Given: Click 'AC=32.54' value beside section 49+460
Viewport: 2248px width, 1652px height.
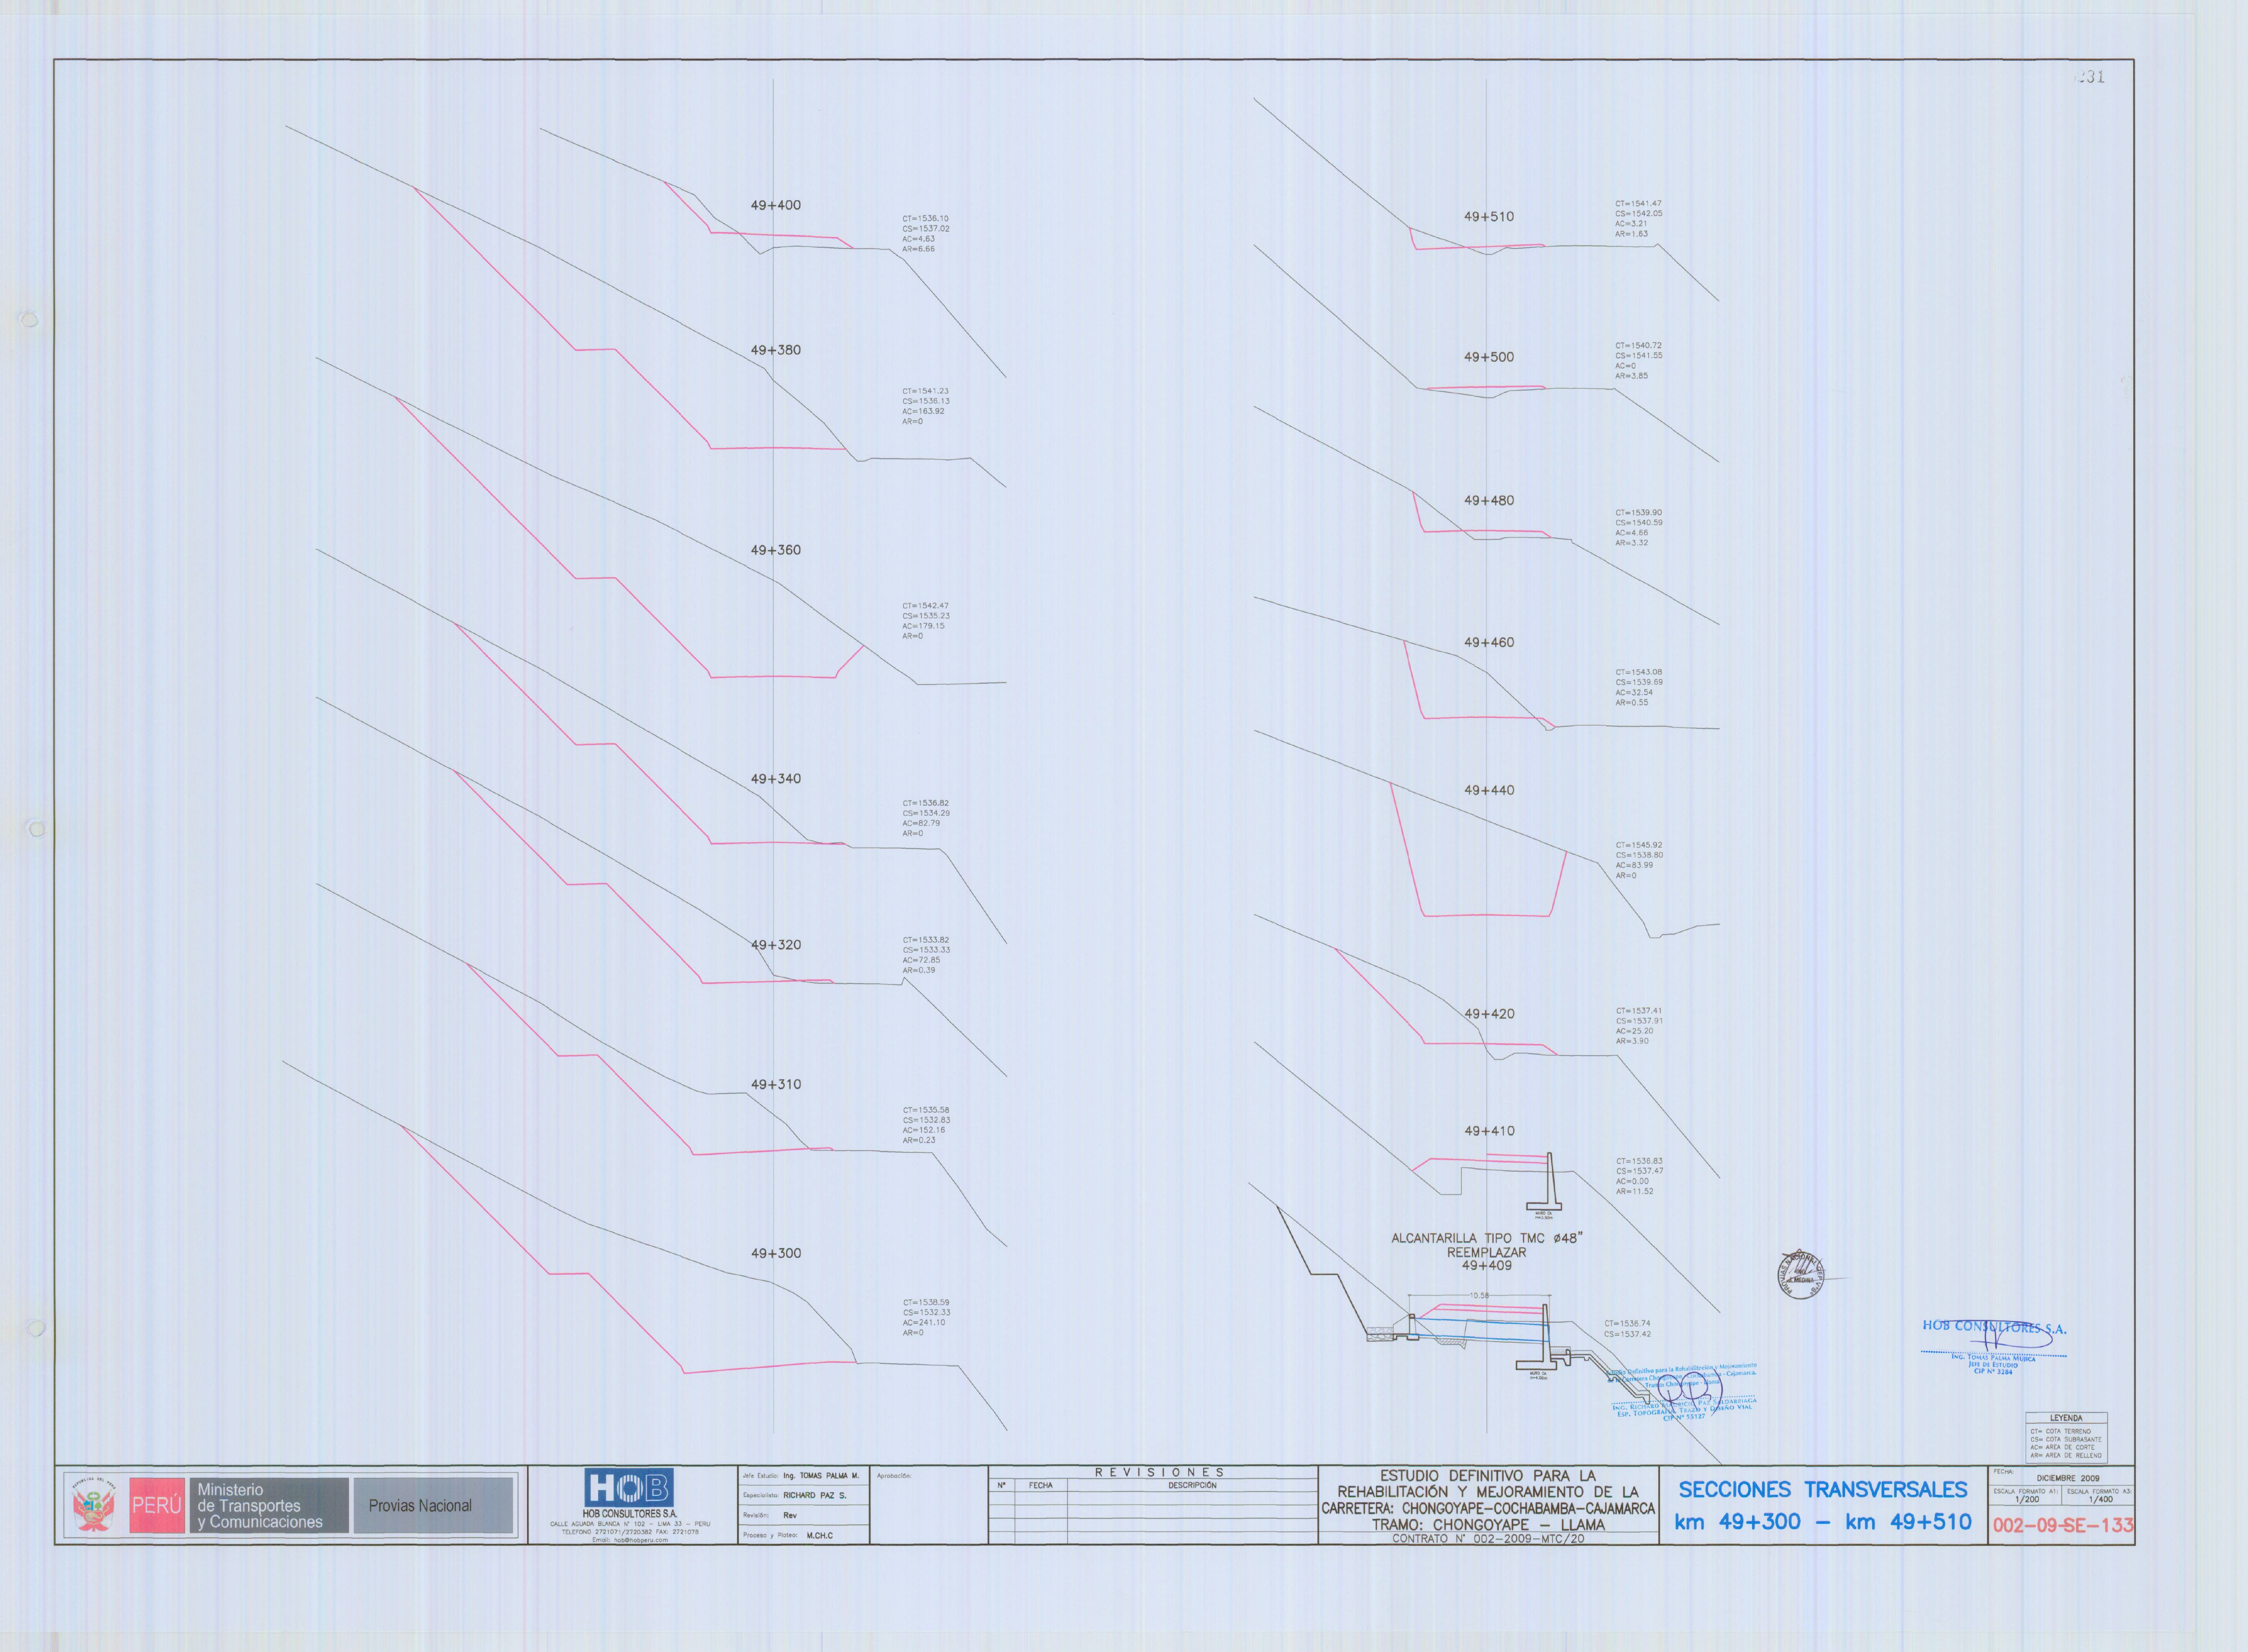Looking at the screenshot, I should (x=1634, y=692).
